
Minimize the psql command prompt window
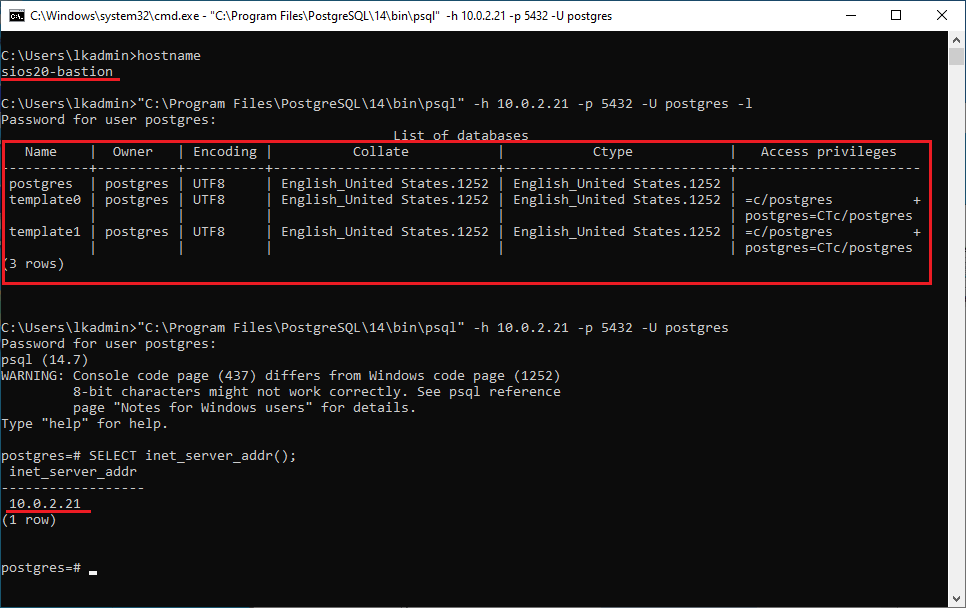849,16
